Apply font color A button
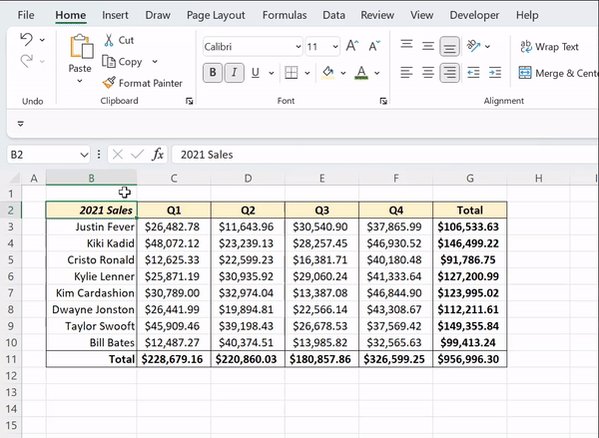Viewport: 599px width, 438px height. 361,73
